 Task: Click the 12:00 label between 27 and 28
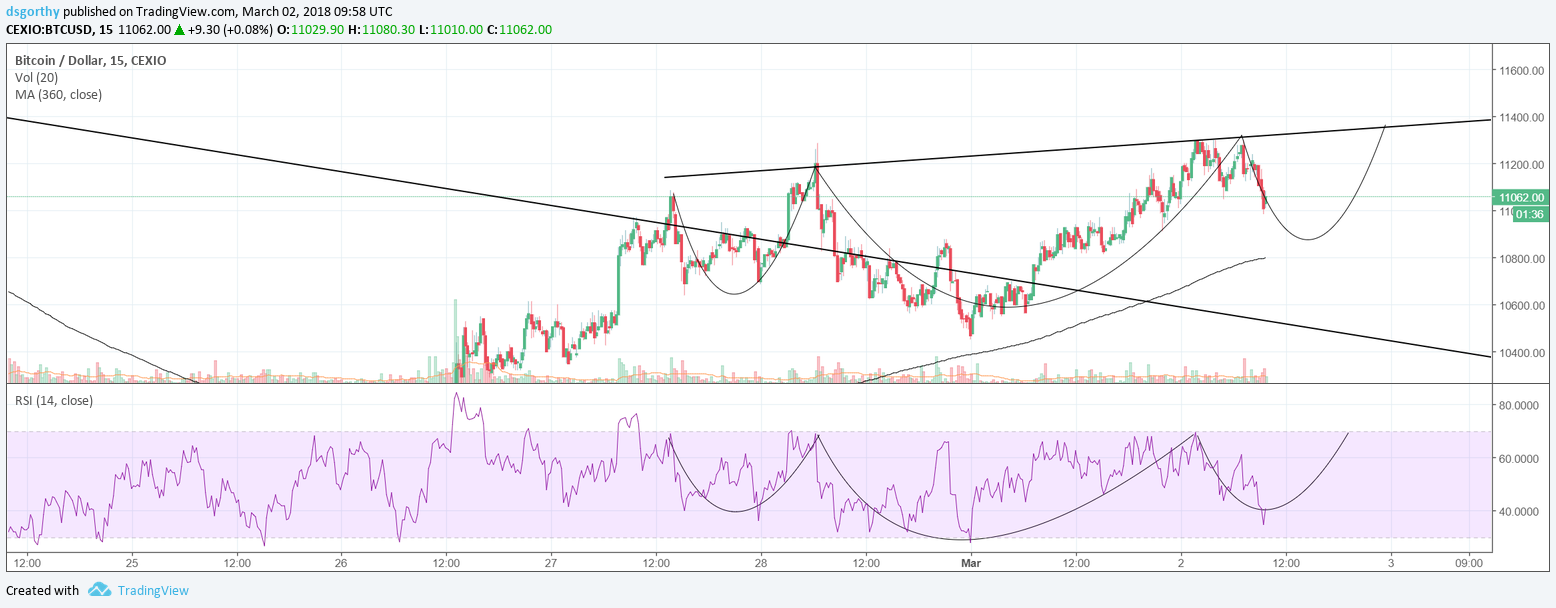[656, 562]
